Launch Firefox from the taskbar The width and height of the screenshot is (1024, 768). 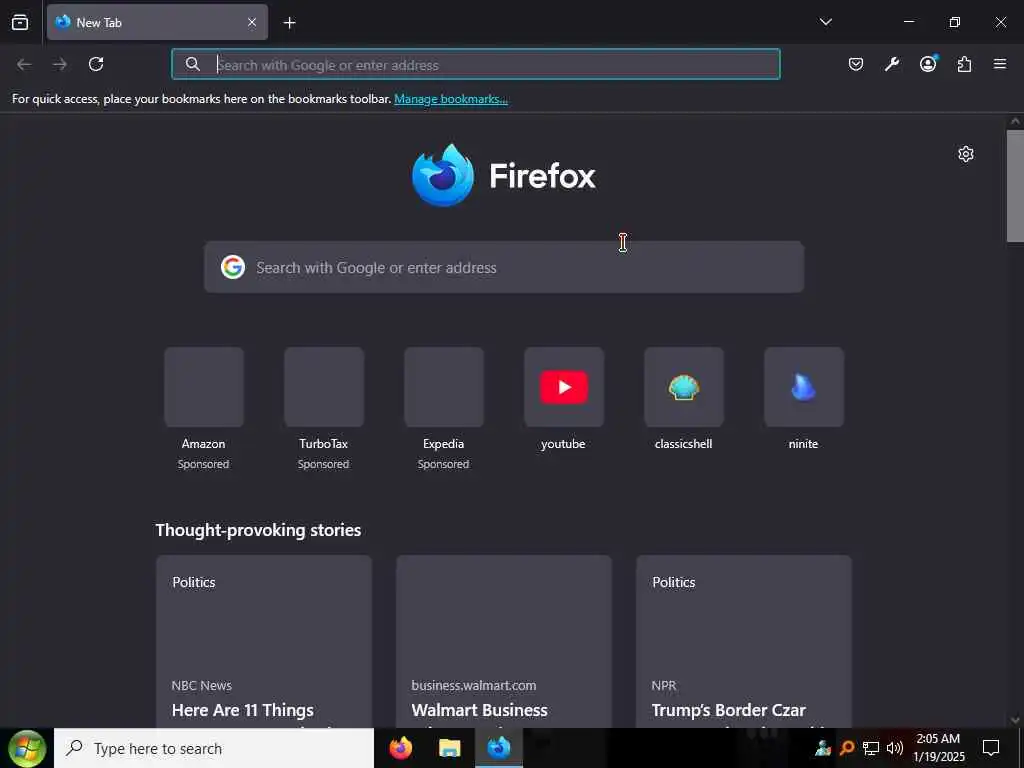coord(400,748)
